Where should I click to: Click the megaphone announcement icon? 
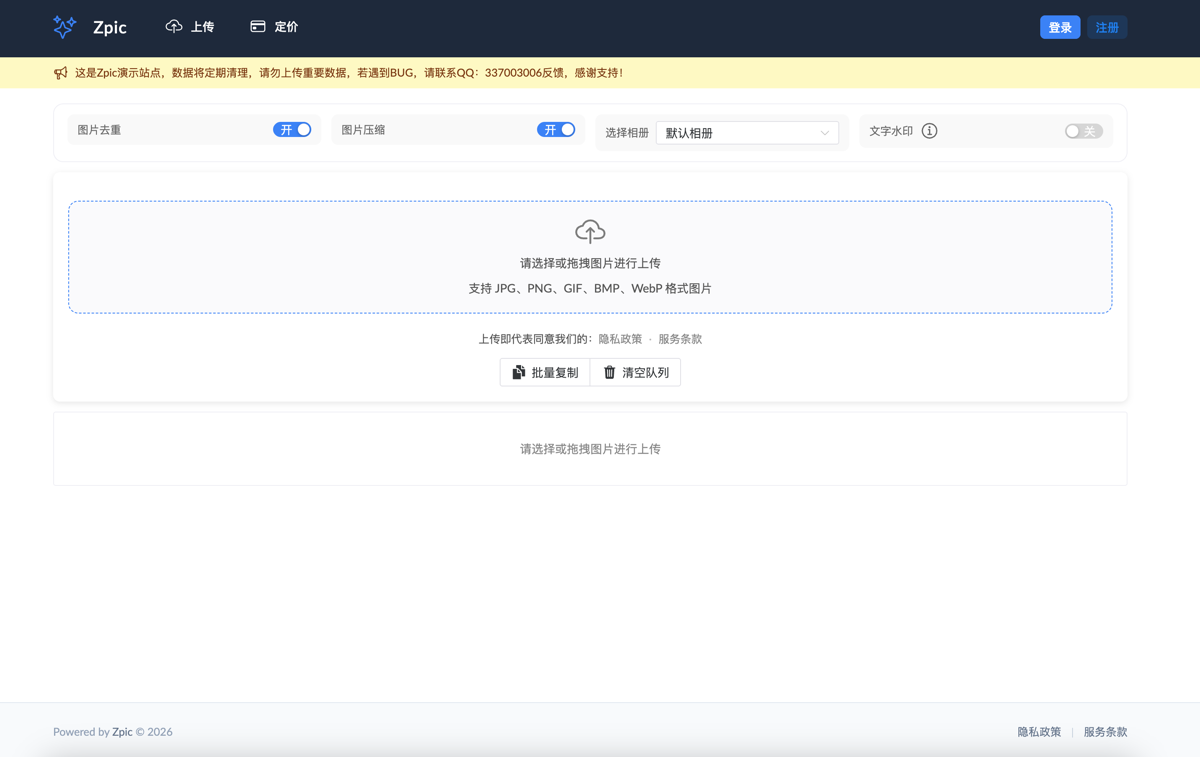[61, 73]
